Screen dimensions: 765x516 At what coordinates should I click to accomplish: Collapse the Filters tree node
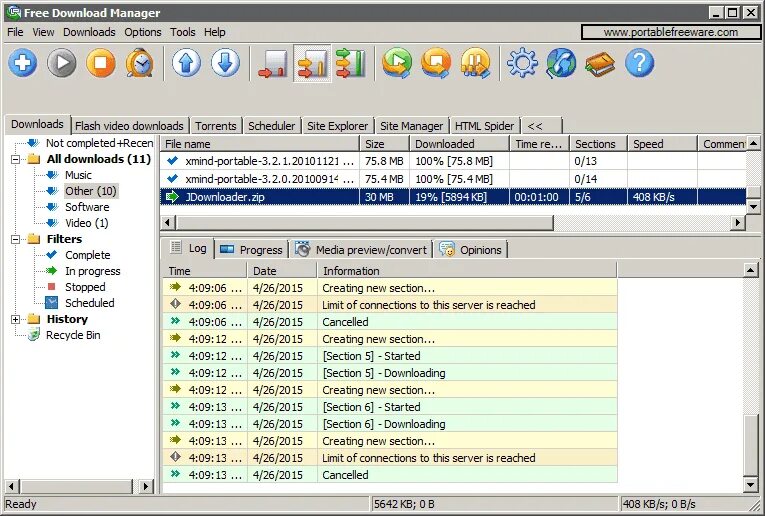pyautogui.click(x=16, y=239)
